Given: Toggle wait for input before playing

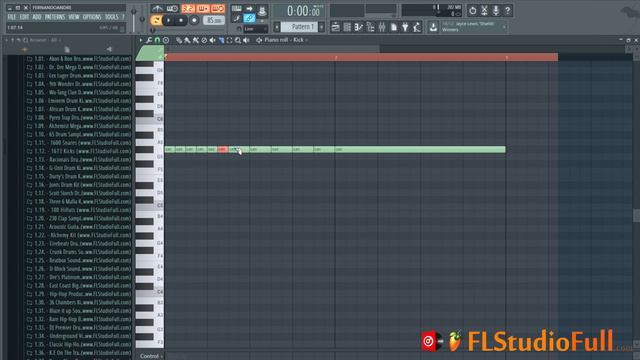Looking at the screenshot, I should click(173, 9).
